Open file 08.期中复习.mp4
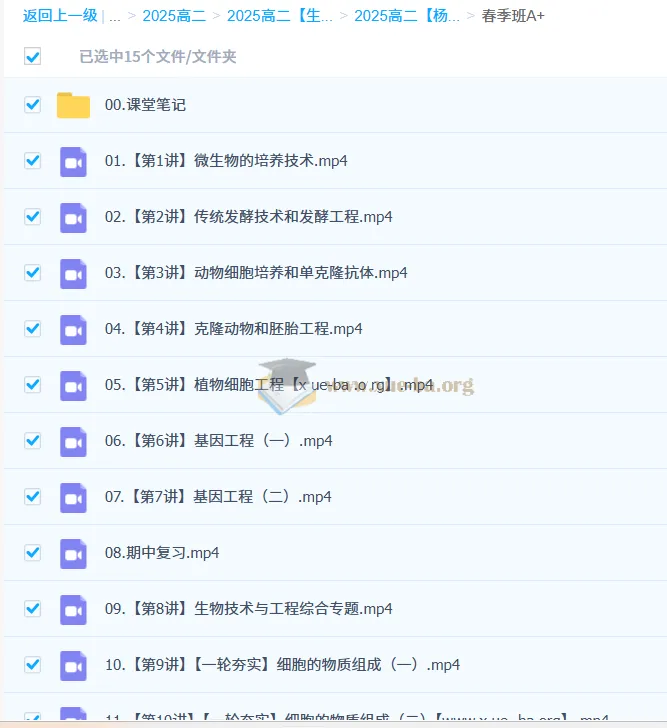Screen dimensions: 667x728 click(x=162, y=553)
